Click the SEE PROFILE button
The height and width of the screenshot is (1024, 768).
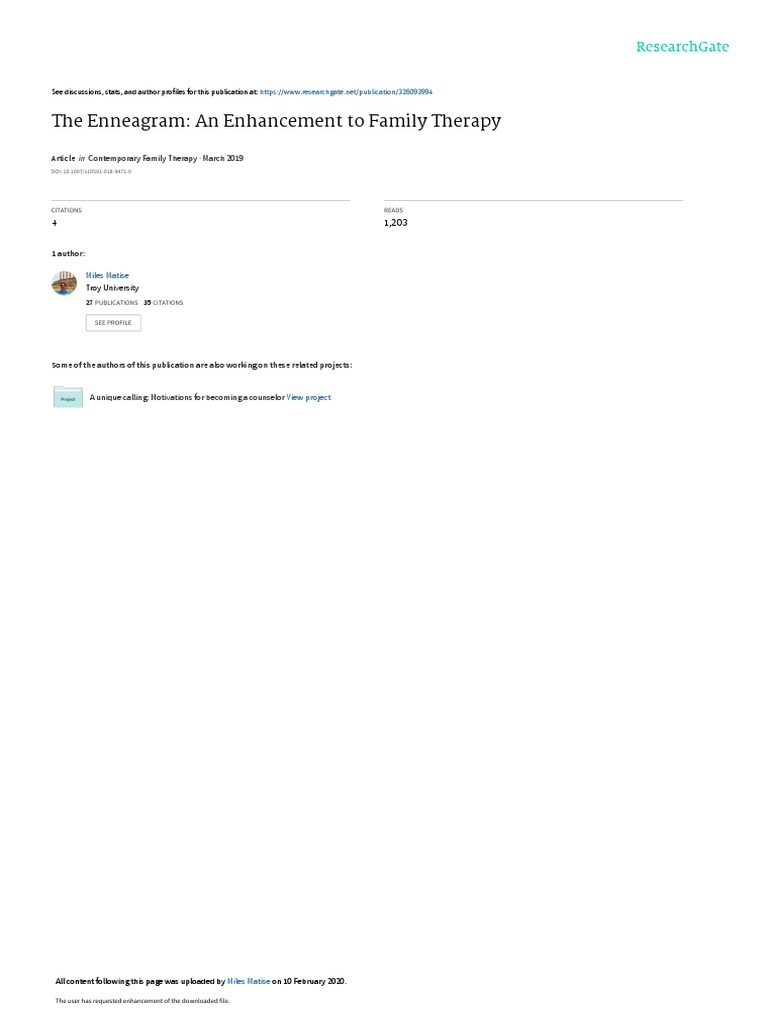(113, 323)
